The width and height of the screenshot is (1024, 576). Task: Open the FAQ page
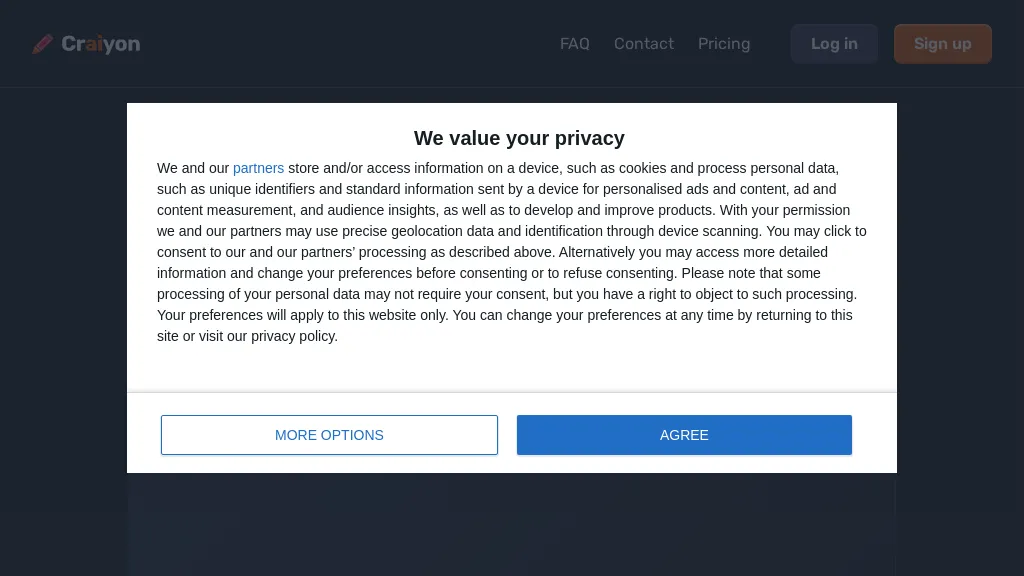coord(574,44)
